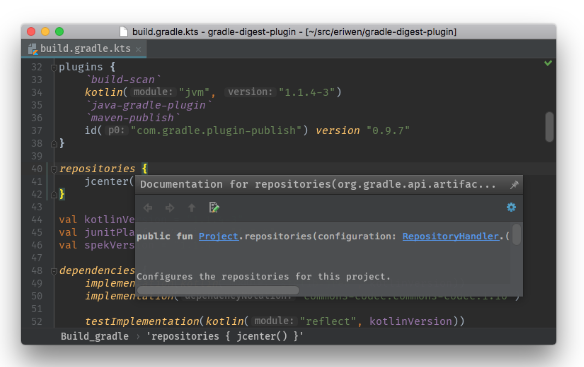Click the "1.1.4-3" version string
This screenshot has width=584, height=367.
tap(307, 92)
